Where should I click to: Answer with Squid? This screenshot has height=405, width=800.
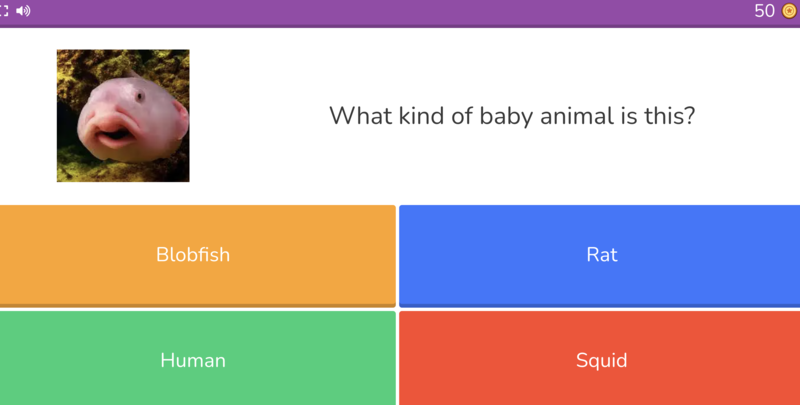click(600, 359)
